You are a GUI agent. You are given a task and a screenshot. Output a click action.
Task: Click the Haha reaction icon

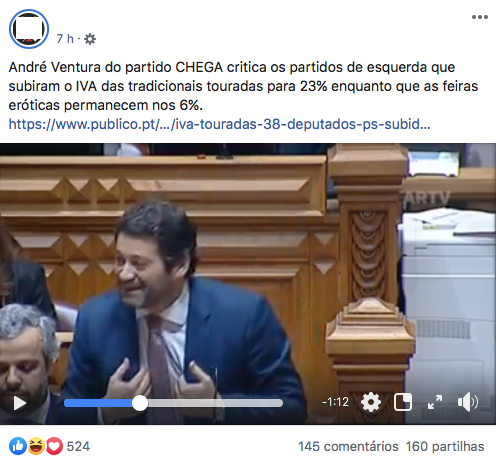[x=36, y=446]
